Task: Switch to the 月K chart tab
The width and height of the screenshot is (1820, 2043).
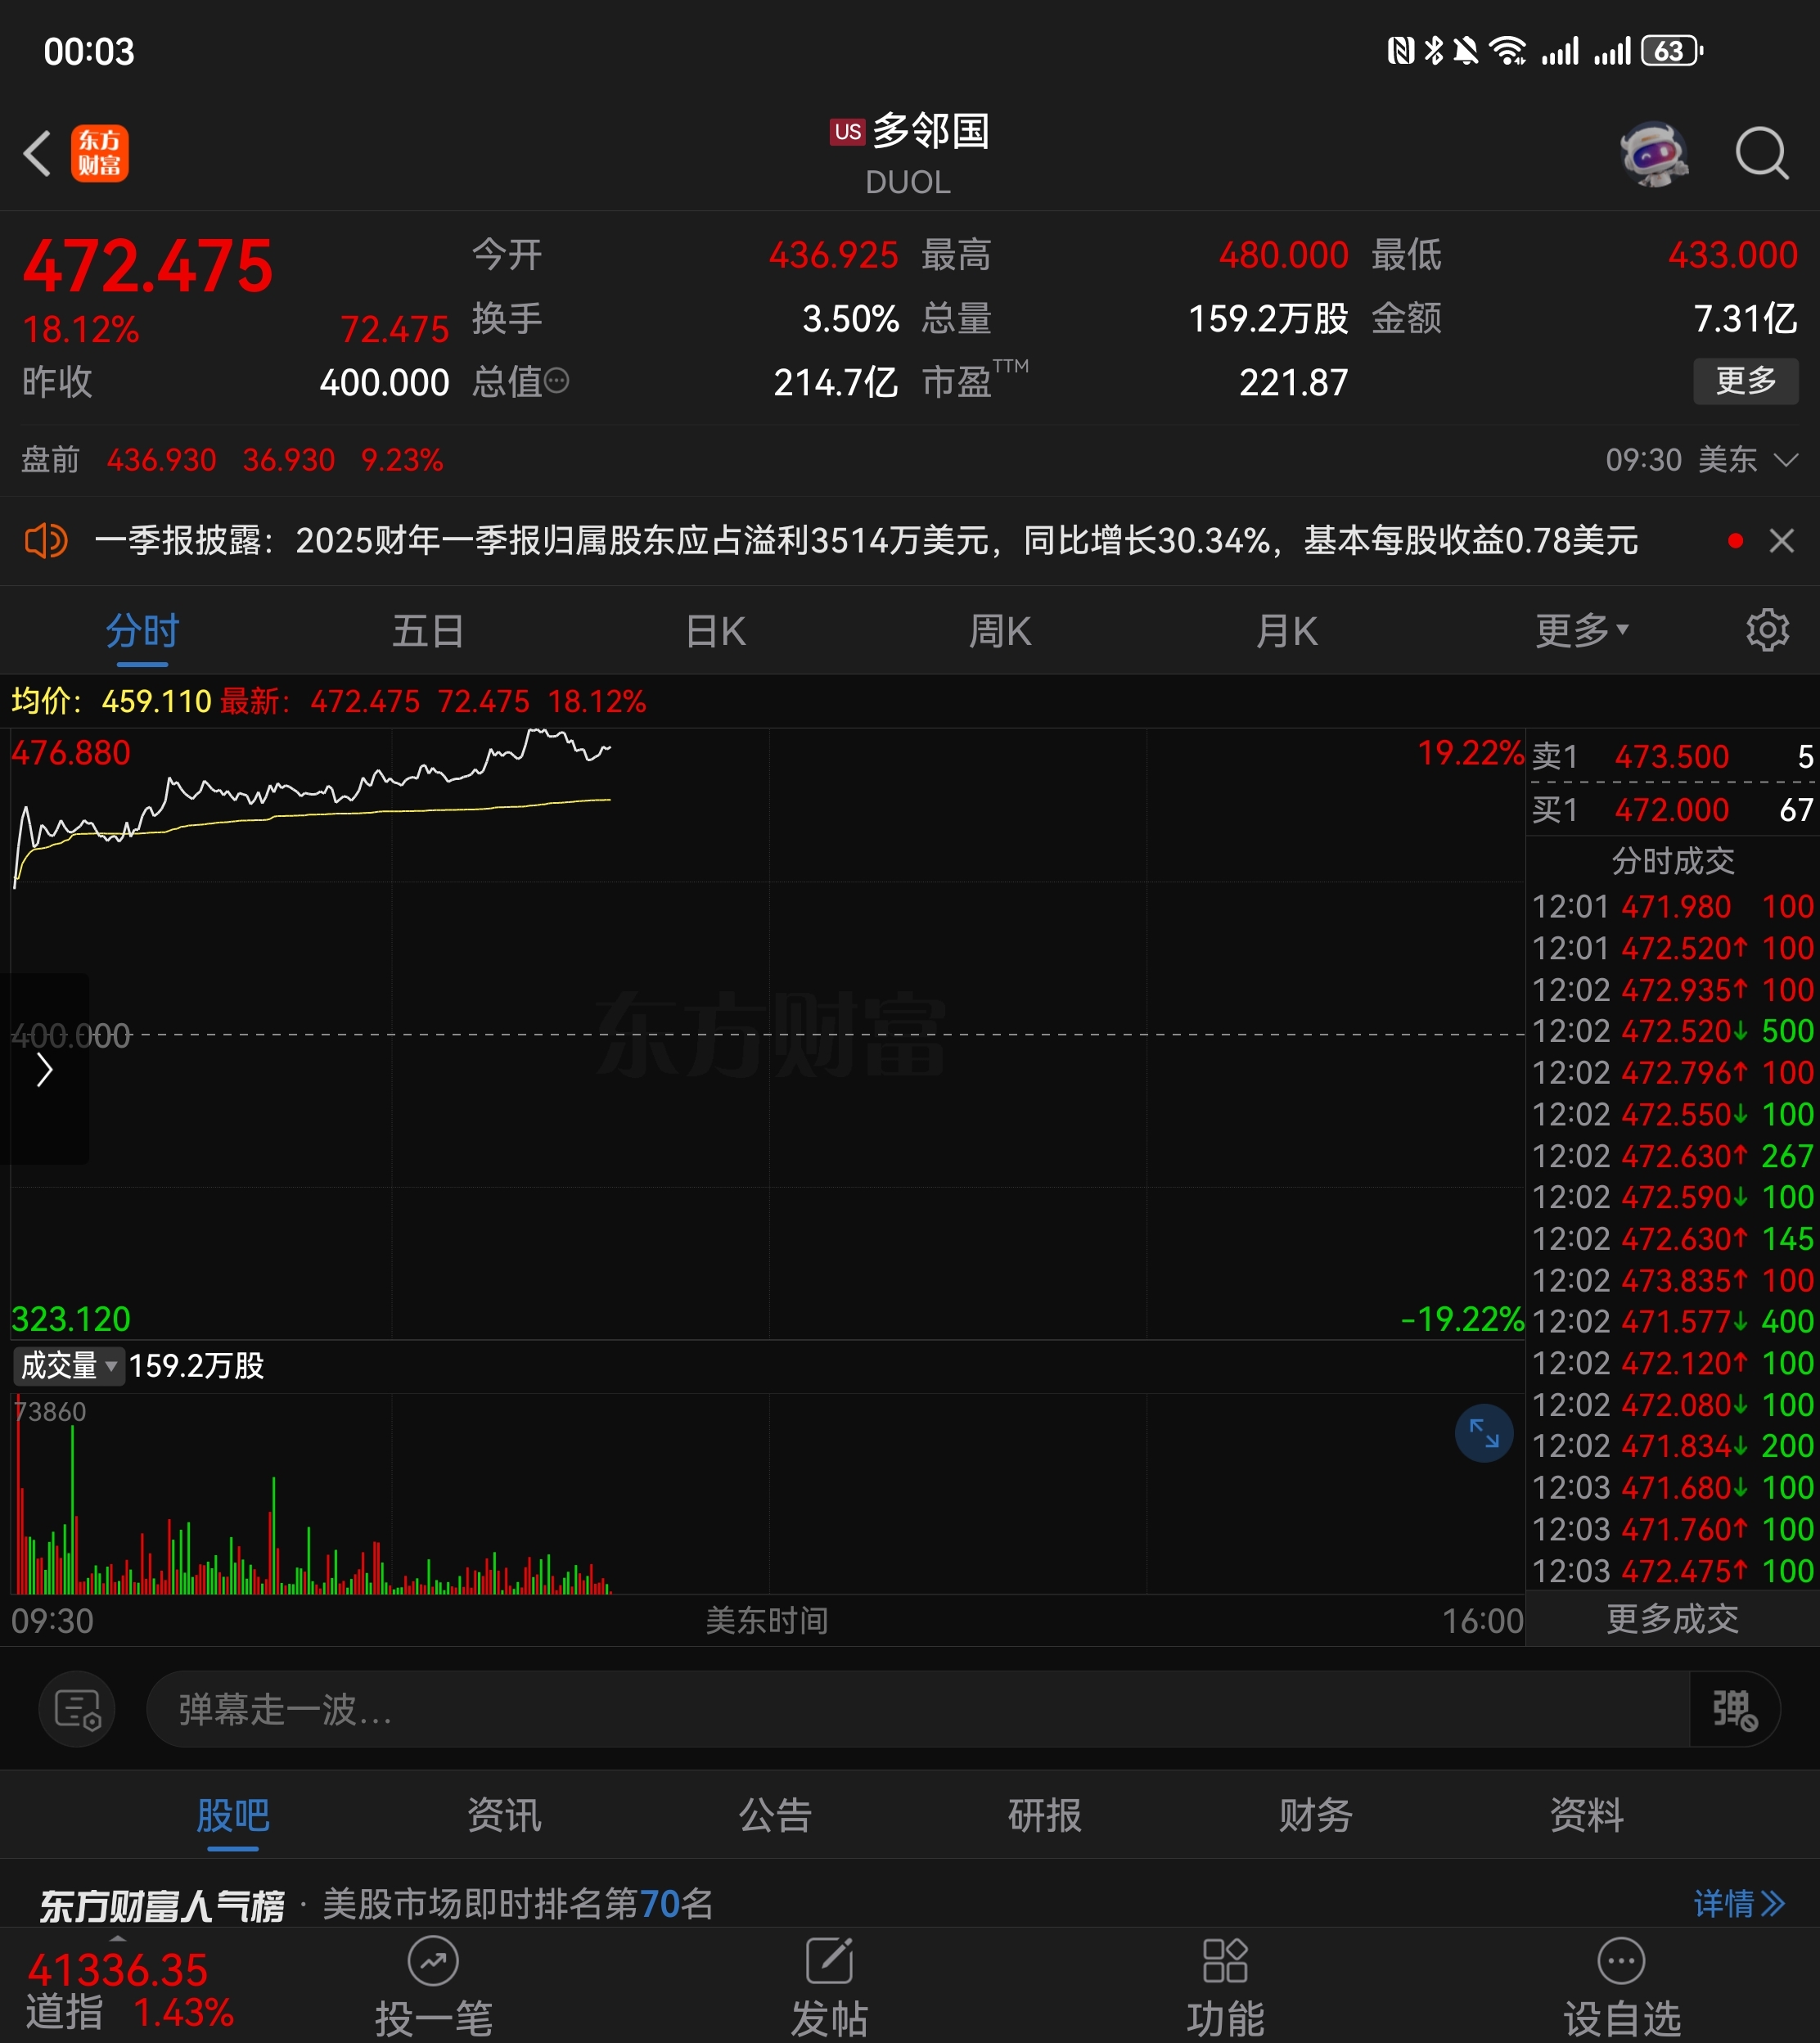Action: (x=1286, y=632)
